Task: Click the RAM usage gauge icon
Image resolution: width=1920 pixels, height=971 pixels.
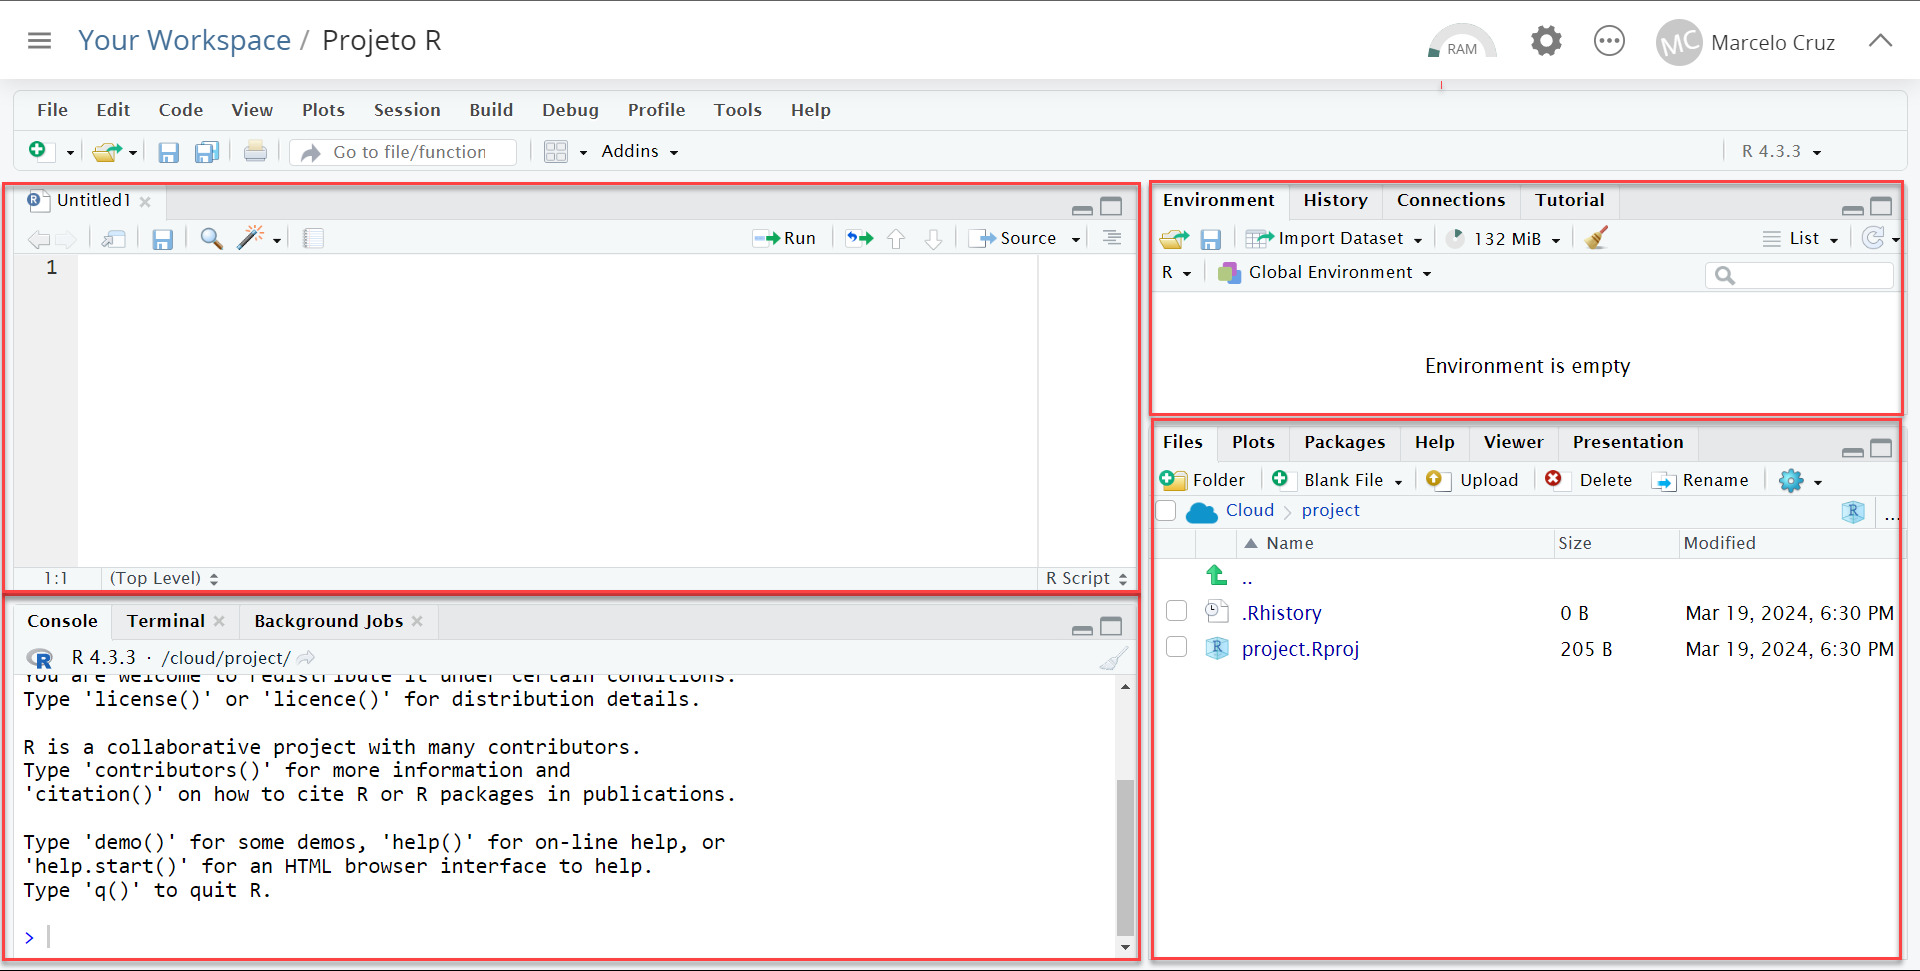Action: coord(1461,42)
